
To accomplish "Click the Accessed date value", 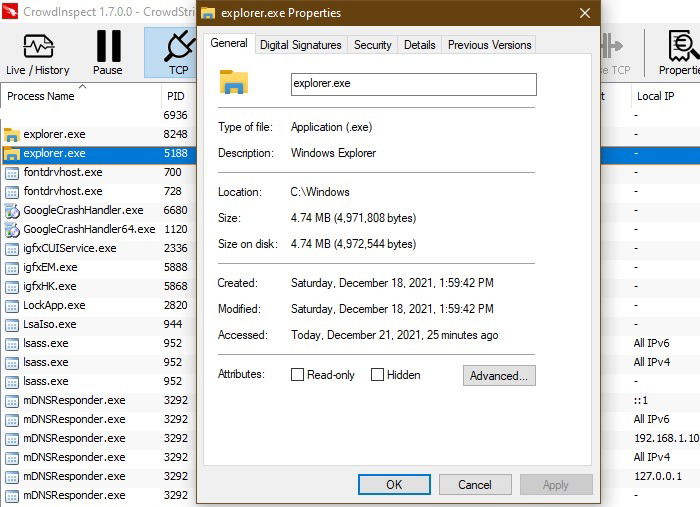I will tap(395, 335).
